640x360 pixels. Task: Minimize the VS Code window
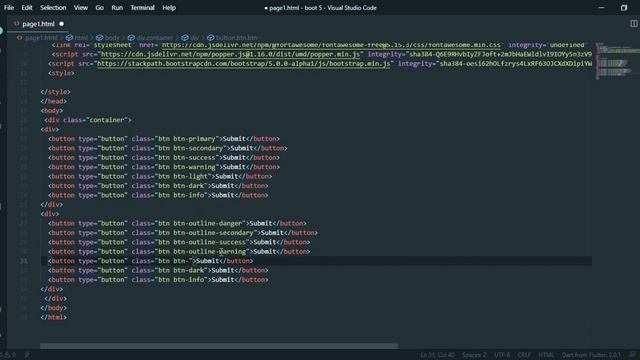pyautogui.click(x=601, y=8)
